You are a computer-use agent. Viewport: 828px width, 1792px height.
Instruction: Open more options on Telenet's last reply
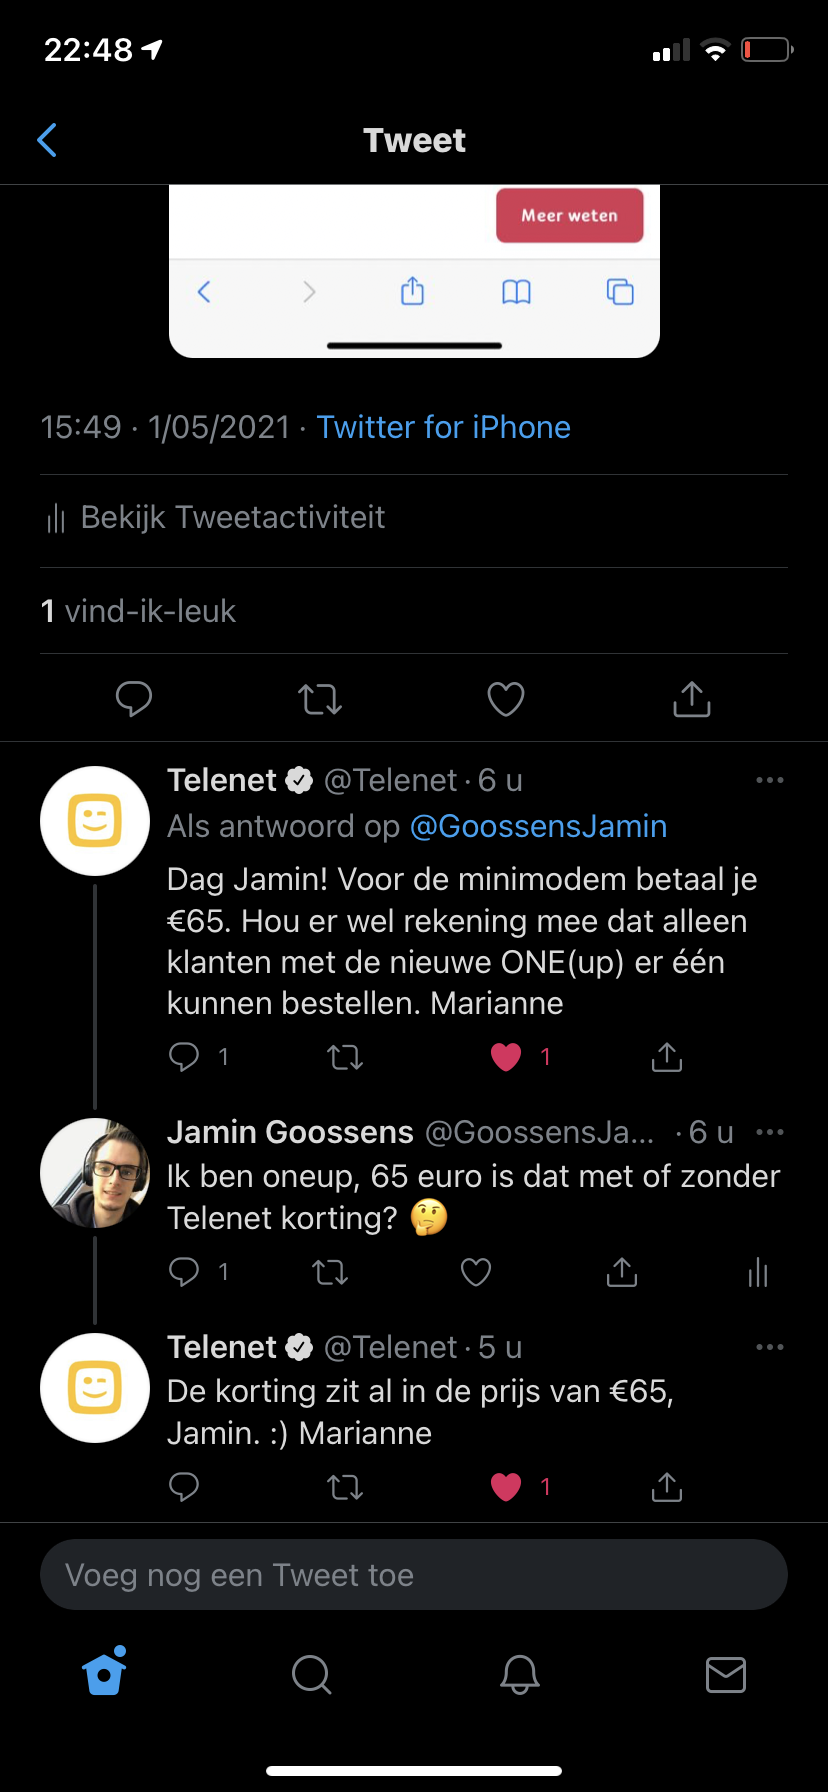[x=769, y=1347]
